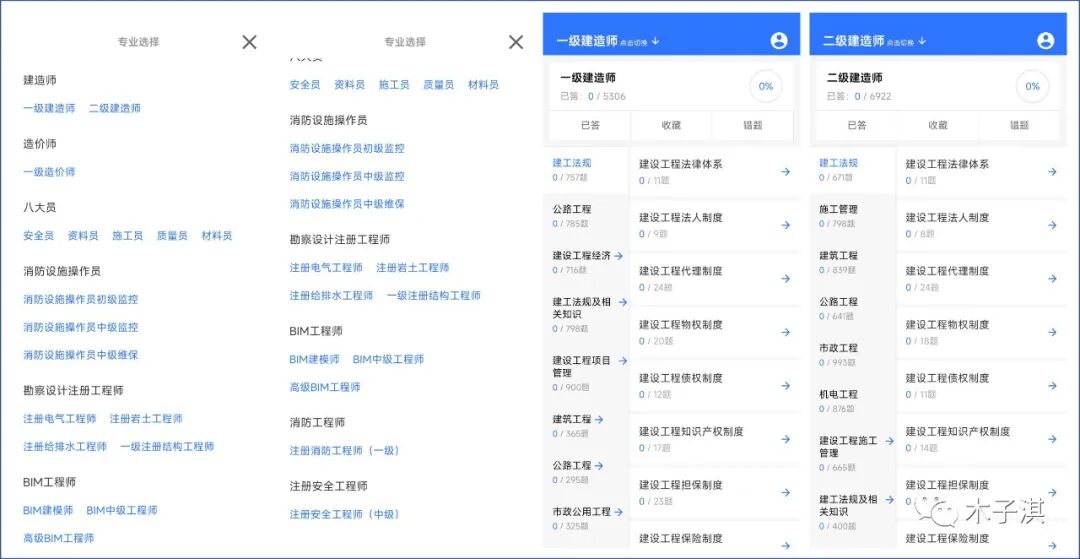The width and height of the screenshot is (1080, 559).
Task: Tap arrow beside 建设工程知识产权制度 0/17 row
Action: tap(785, 439)
